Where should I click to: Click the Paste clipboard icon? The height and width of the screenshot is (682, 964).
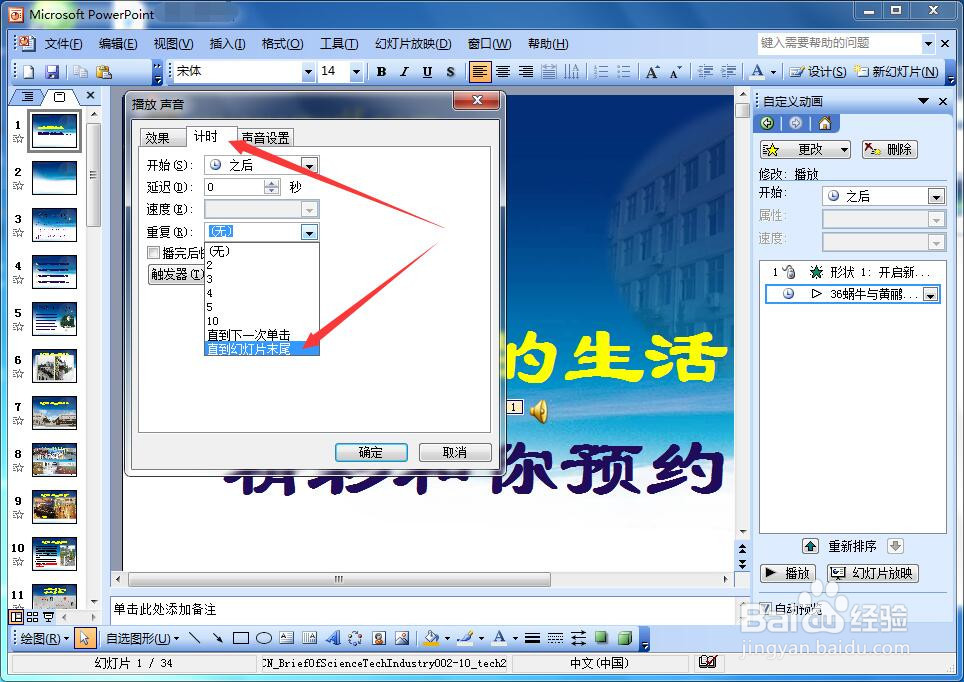pyautogui.click(x=104, y=72)
